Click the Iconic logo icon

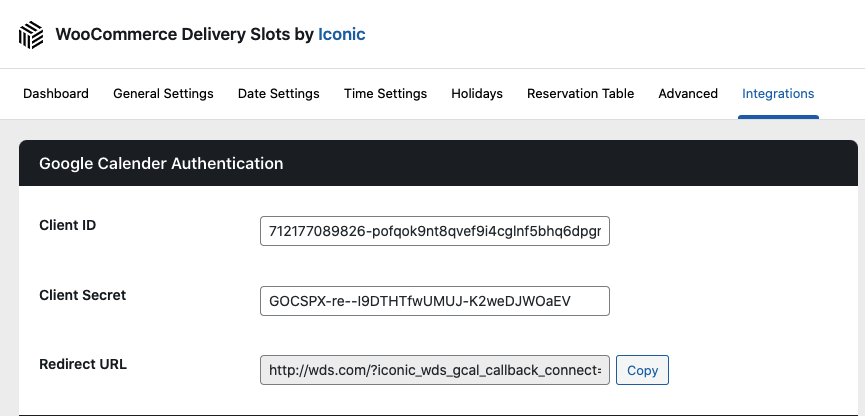coord(32,35)
